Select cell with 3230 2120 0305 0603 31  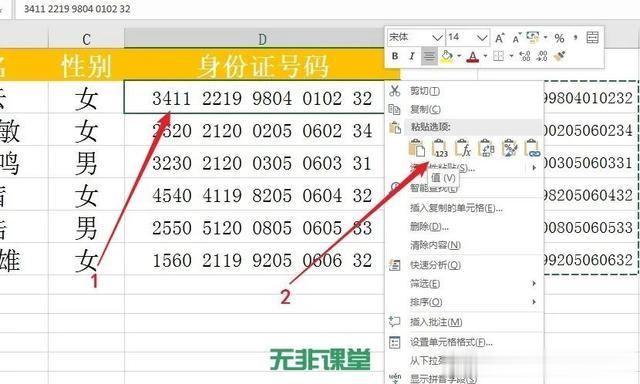click(262, 163)
